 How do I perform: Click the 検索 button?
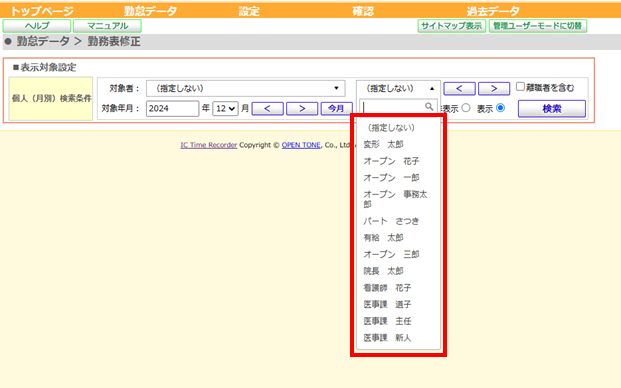click(x=552, y=108)
